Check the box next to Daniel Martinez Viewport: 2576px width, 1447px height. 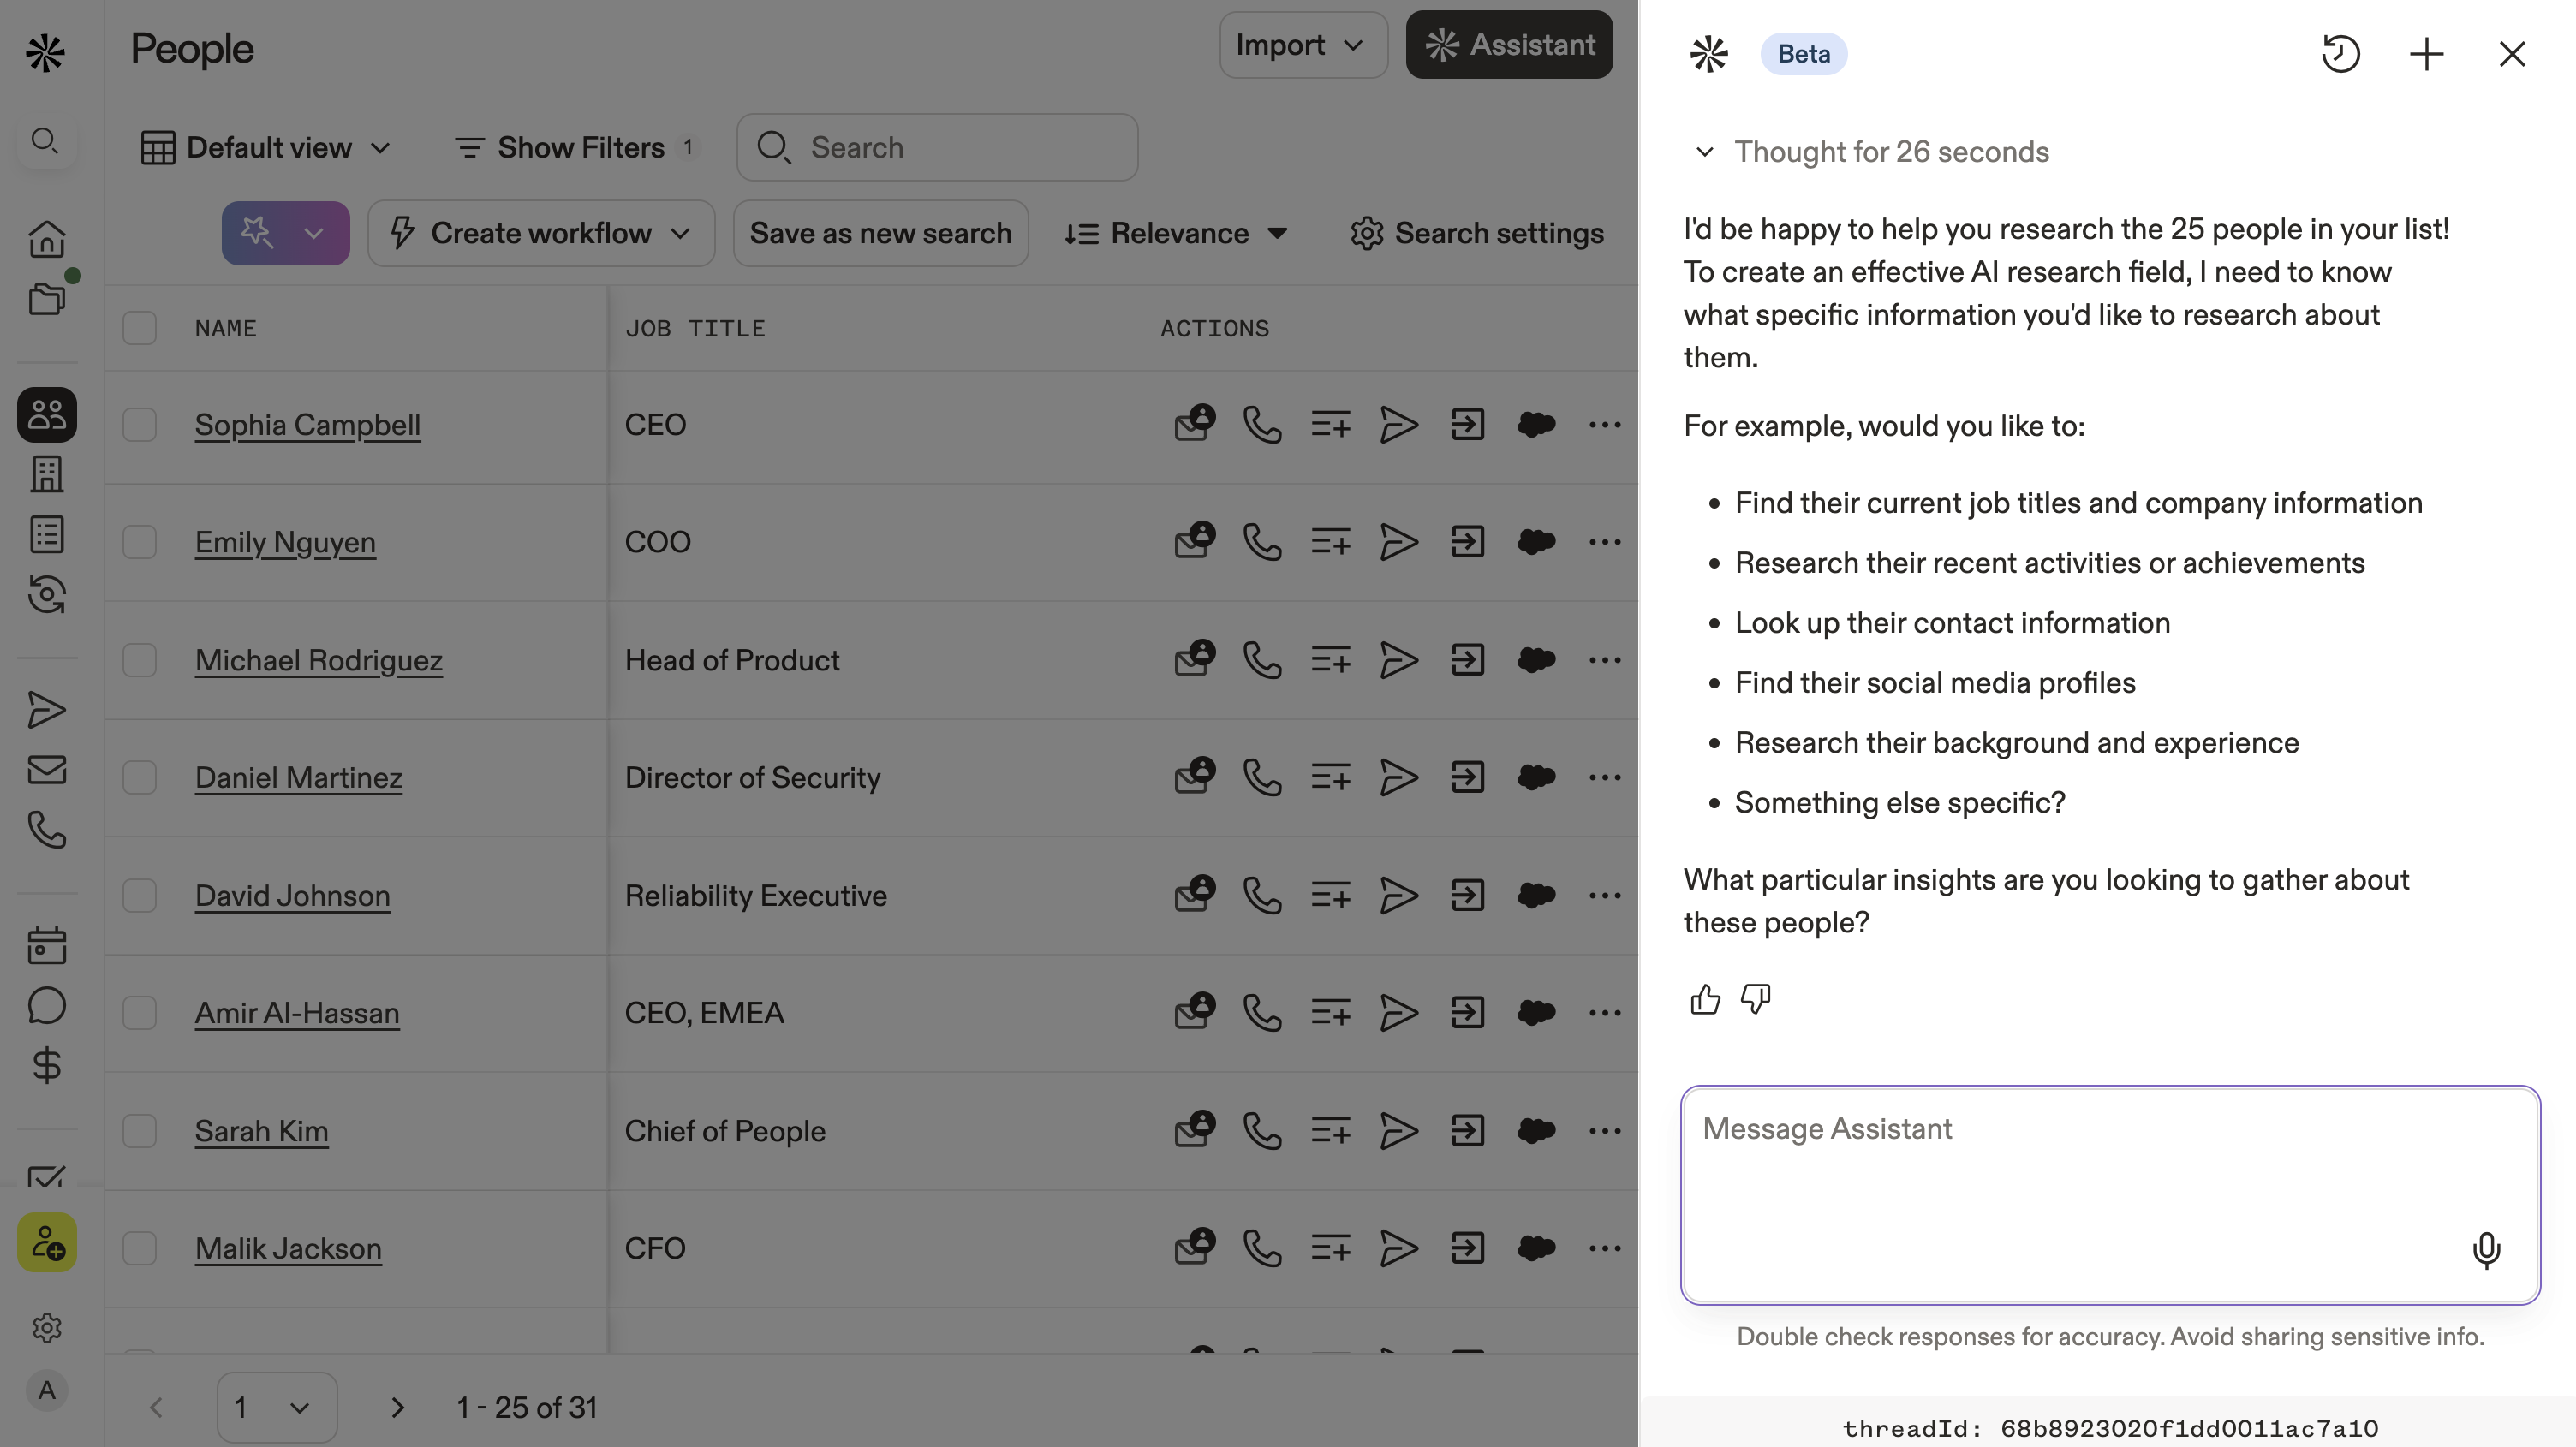[139, 778]
